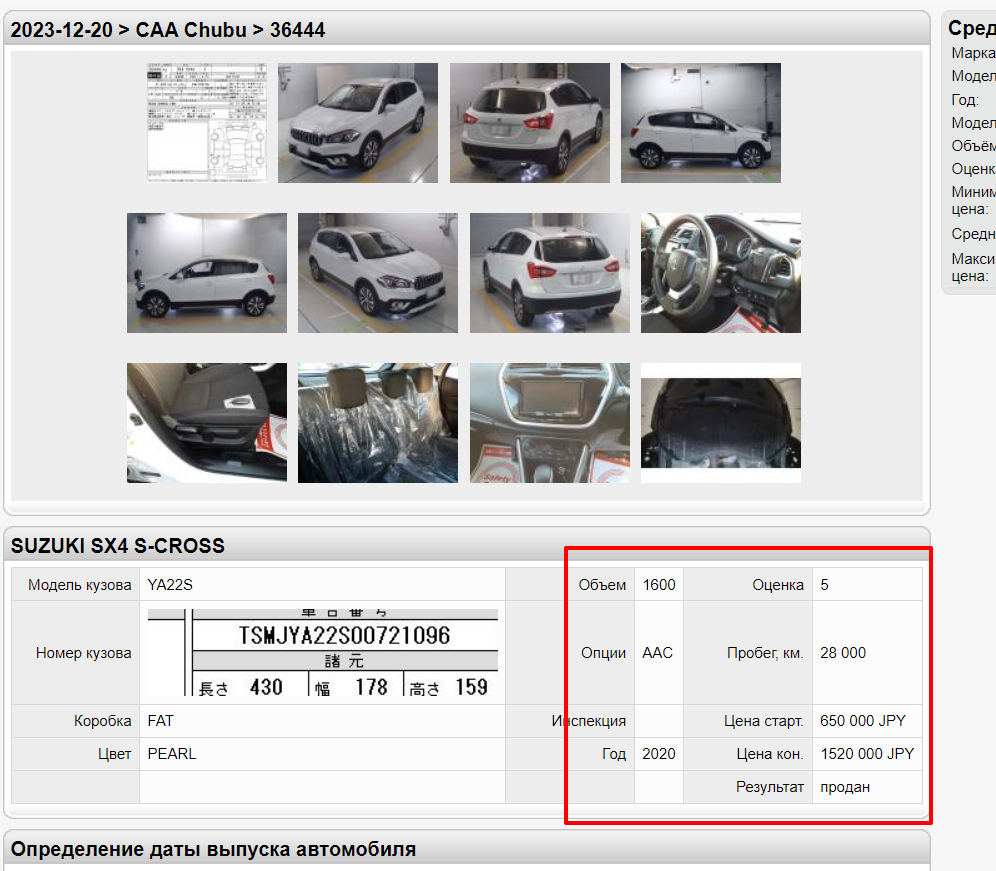Click the Цвет label

coord(114,754)
